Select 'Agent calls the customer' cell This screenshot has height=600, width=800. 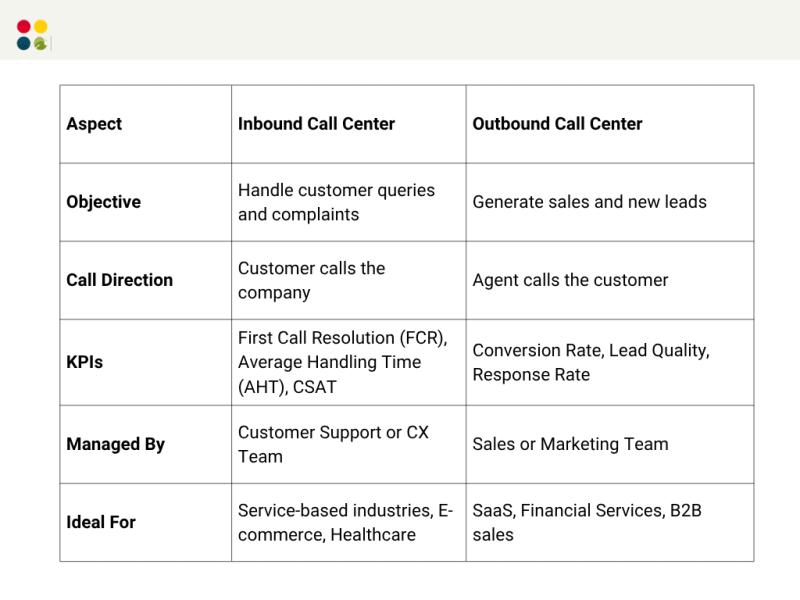tap(570, 280)
